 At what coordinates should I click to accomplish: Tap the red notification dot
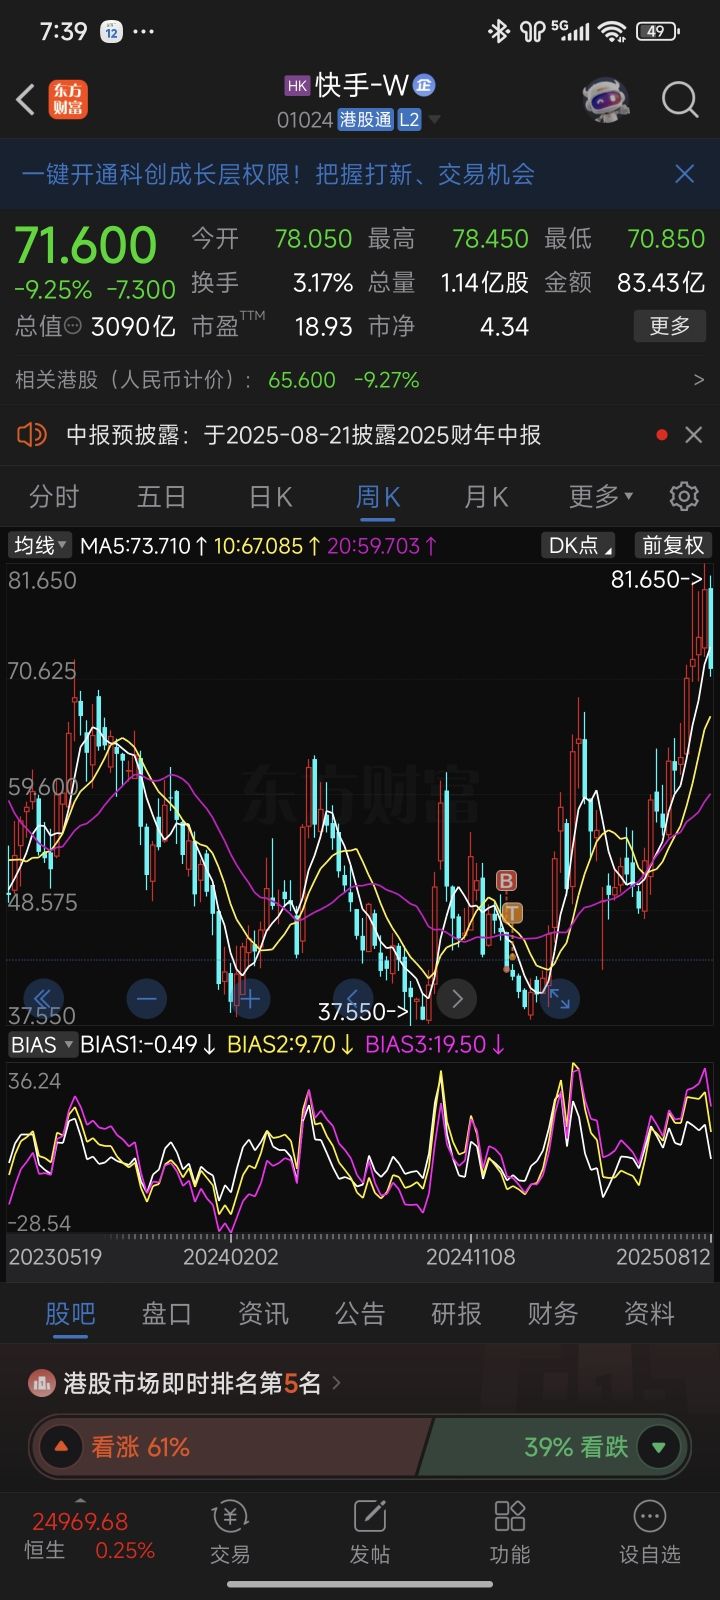[x=661, y=435]
